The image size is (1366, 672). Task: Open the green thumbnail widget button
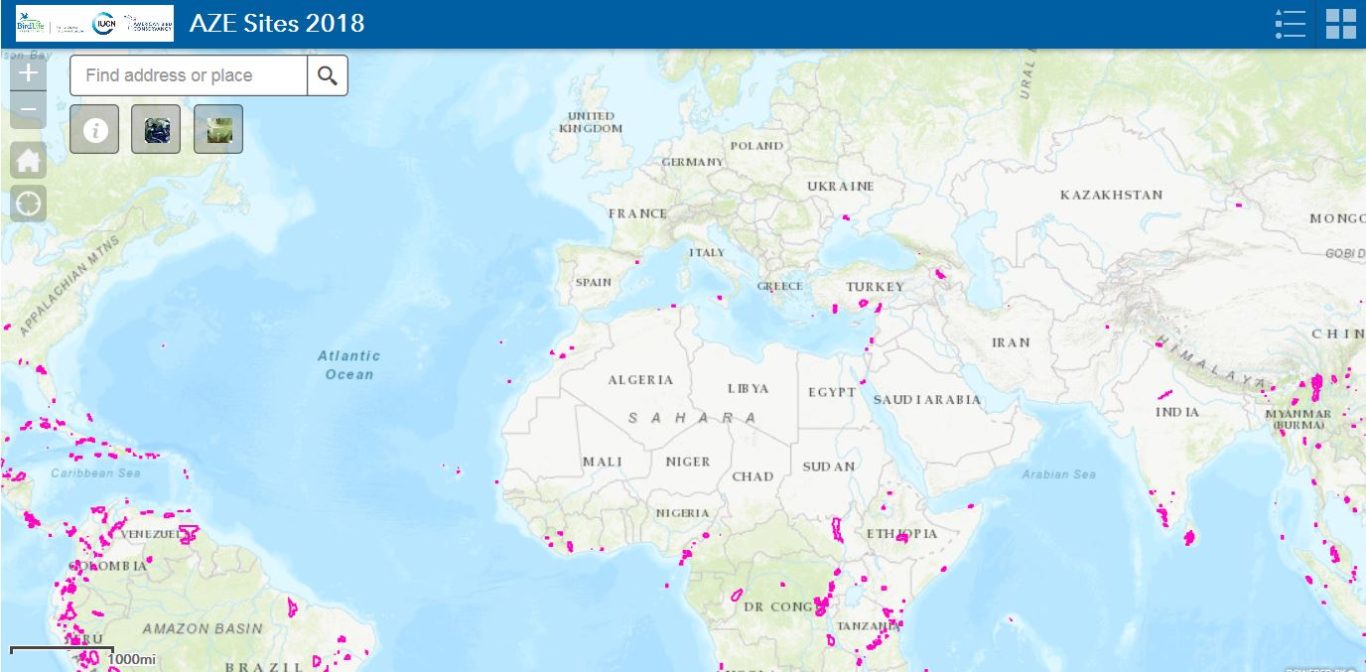click(218, 130)
